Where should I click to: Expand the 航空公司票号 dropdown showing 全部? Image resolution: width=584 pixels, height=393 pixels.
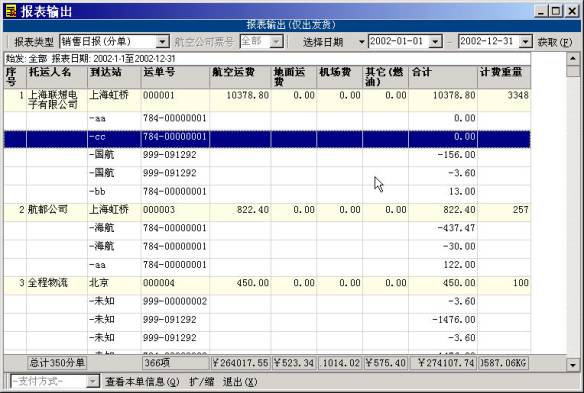coord(276,42)
